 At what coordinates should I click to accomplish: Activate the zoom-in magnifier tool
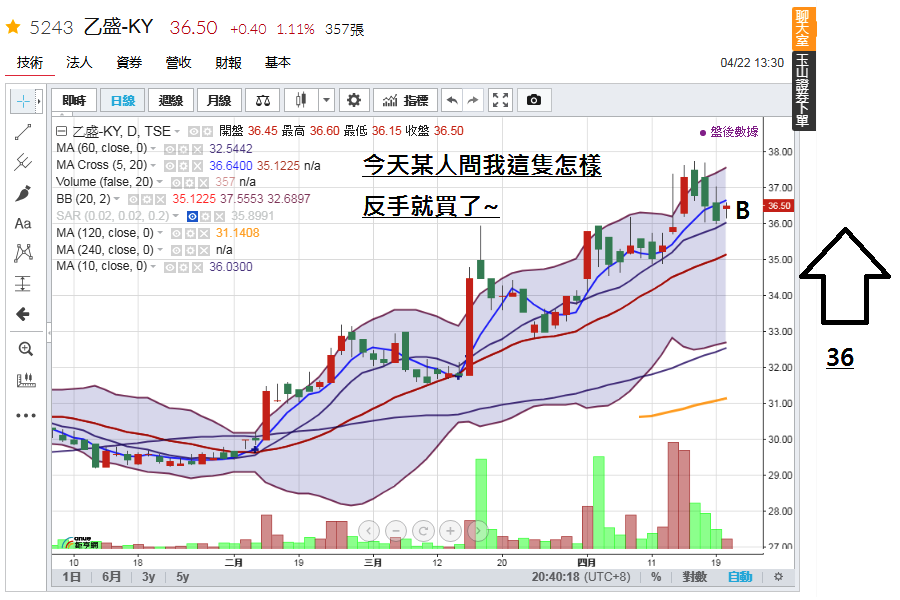pyautogui.click(x=25, y=349)
